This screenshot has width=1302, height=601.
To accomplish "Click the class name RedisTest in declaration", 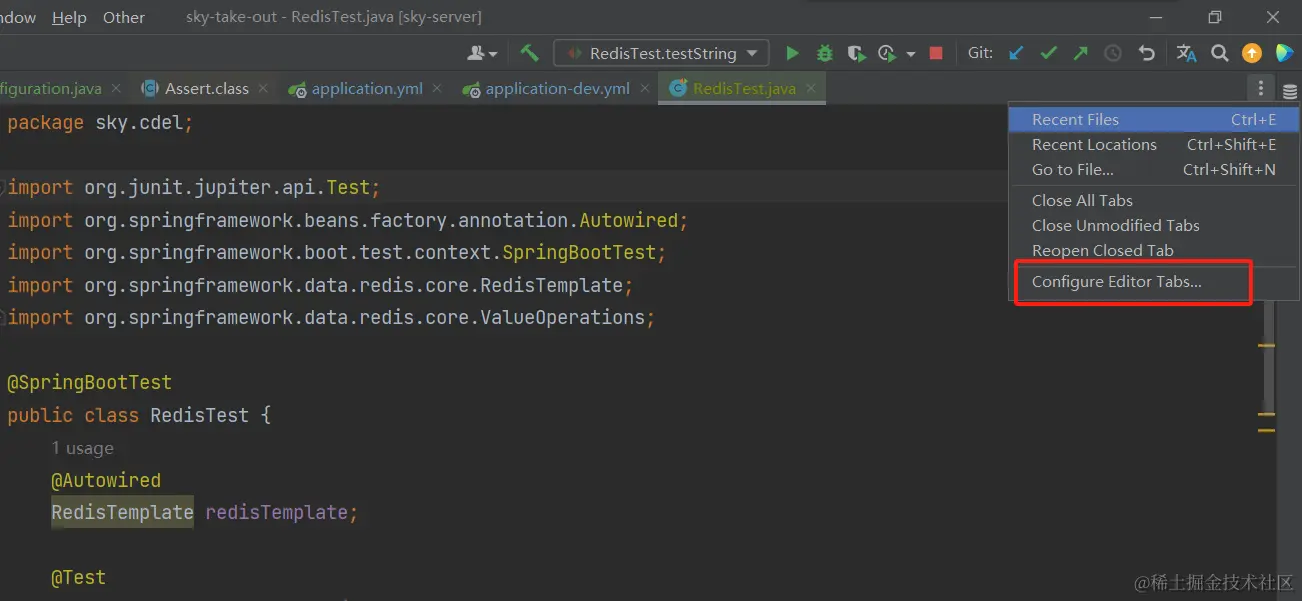I will 199,415.
